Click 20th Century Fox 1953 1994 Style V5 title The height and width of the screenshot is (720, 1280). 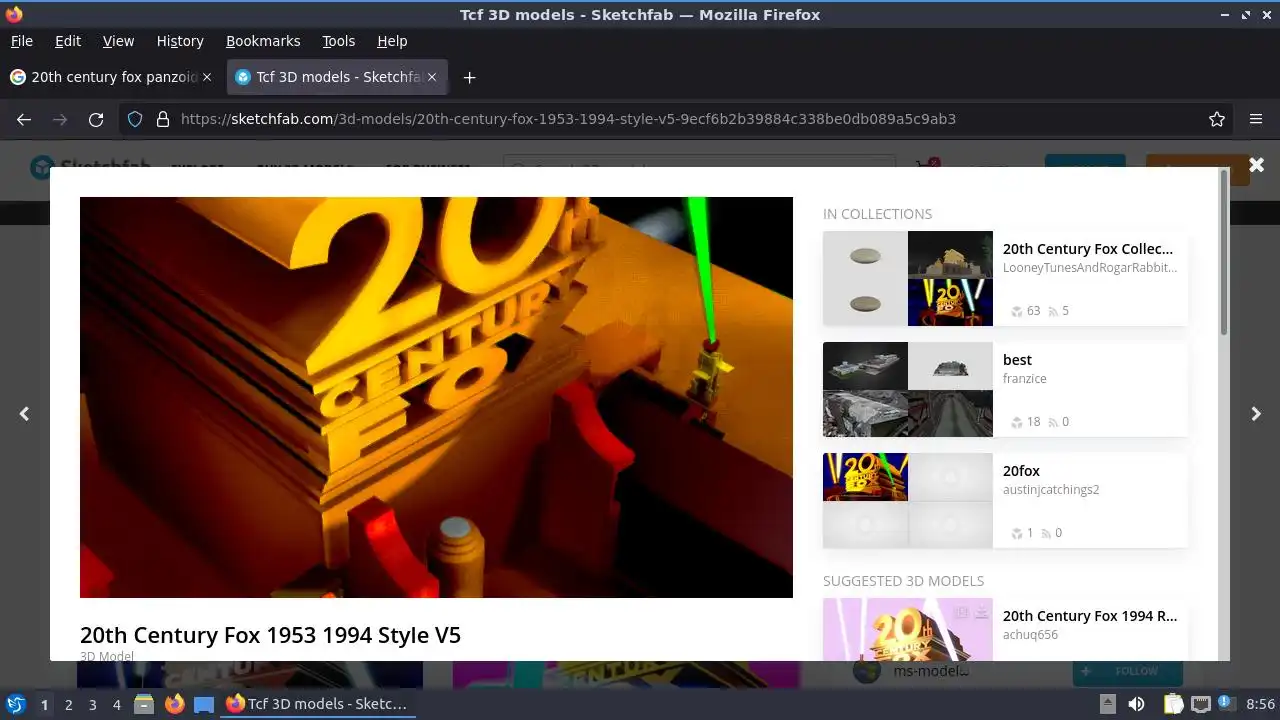pos(270,635)
